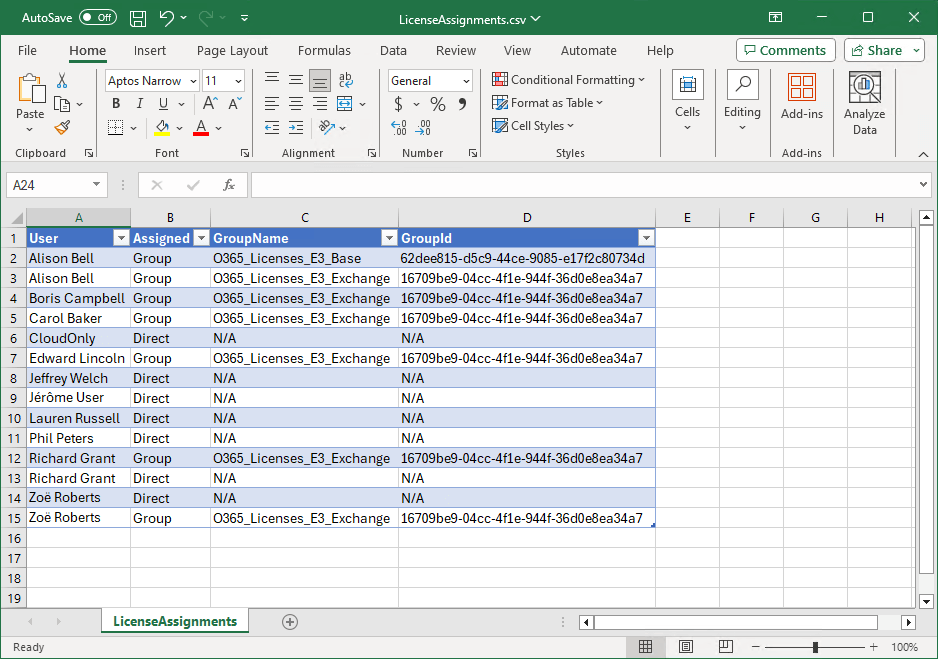Increase font size with large A icon
Screen dimensions: 938x659
209,103
